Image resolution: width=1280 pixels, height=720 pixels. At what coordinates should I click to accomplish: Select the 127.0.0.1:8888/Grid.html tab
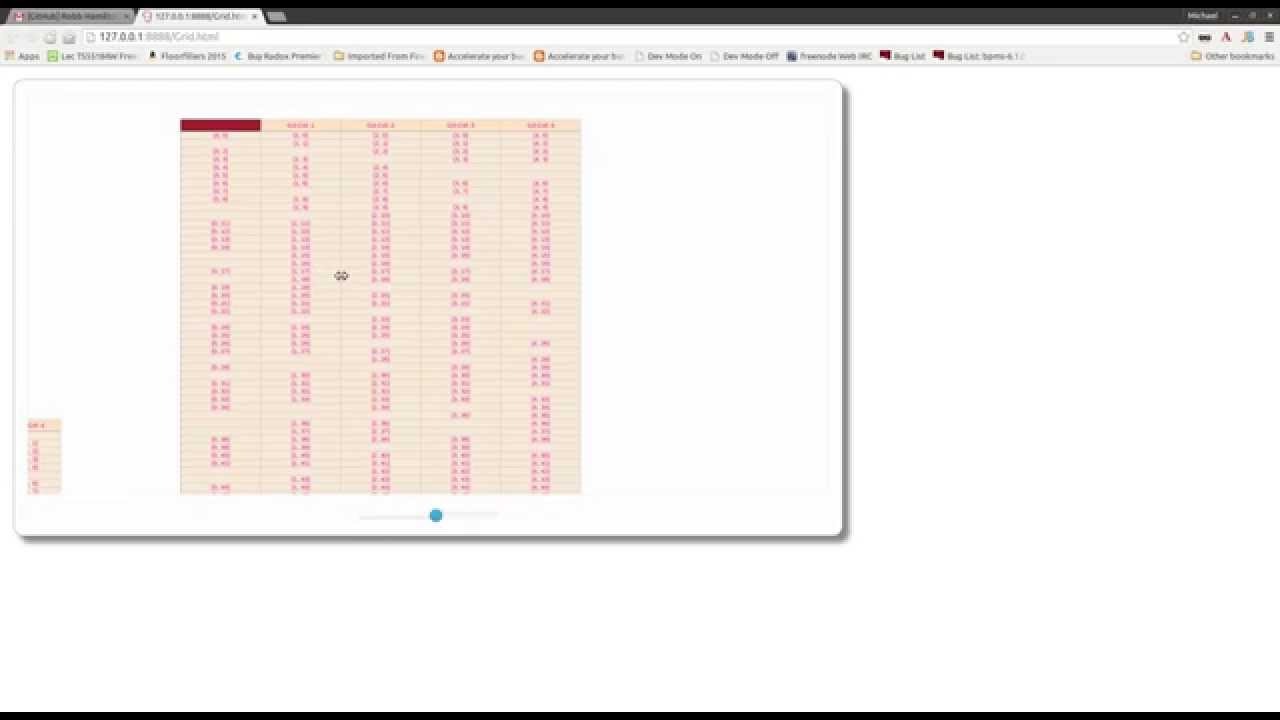click(x=198, y=16)
